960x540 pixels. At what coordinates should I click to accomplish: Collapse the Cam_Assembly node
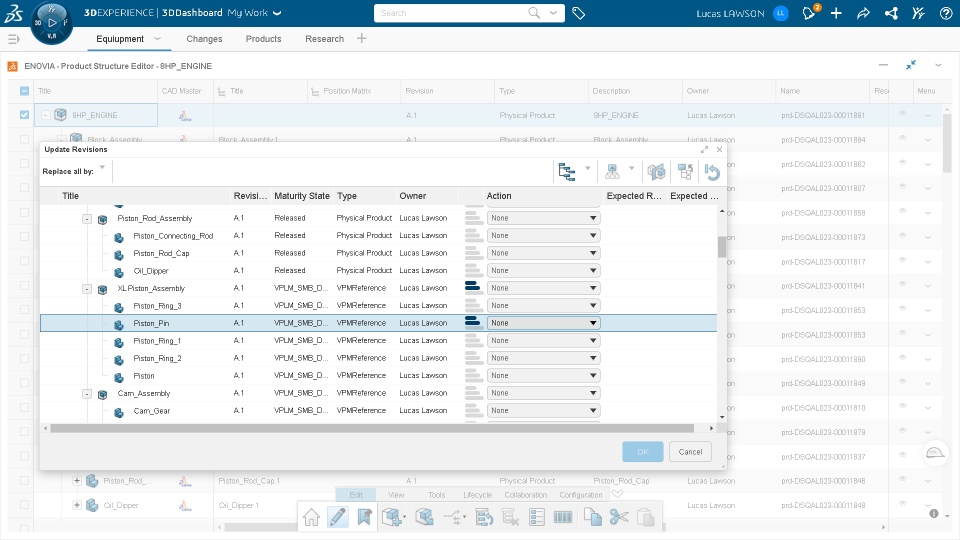87,394
